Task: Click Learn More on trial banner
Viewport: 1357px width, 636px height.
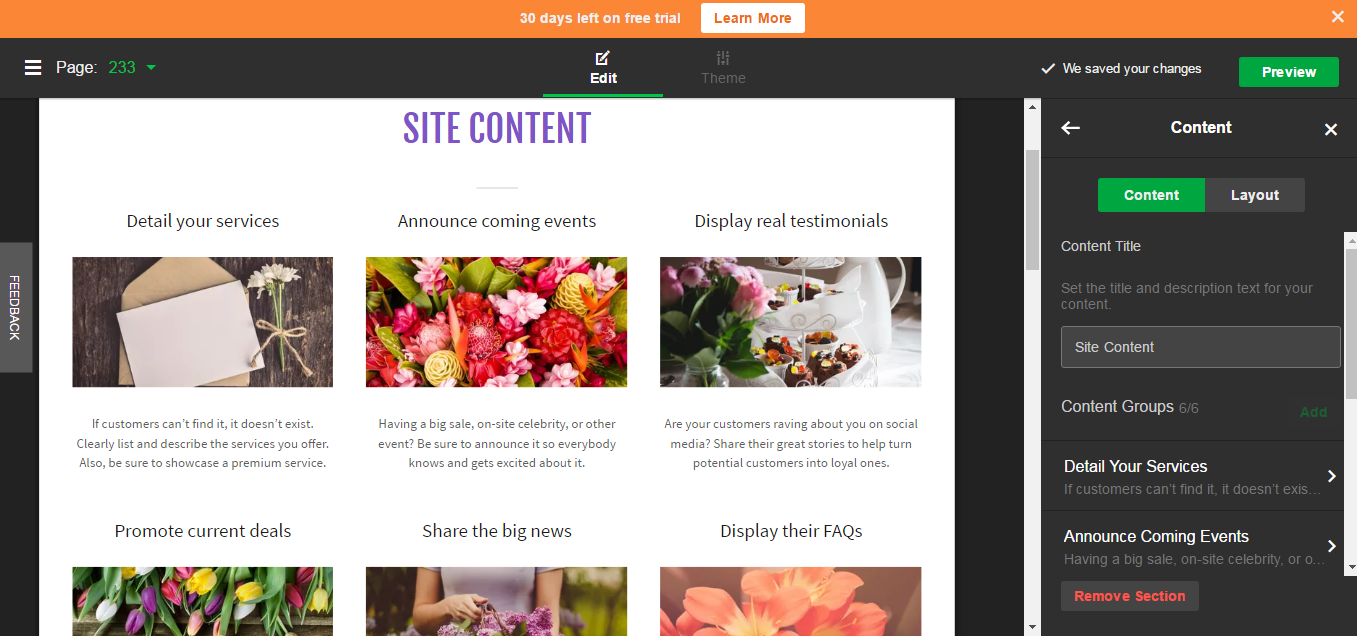Action: click(753, 18)
